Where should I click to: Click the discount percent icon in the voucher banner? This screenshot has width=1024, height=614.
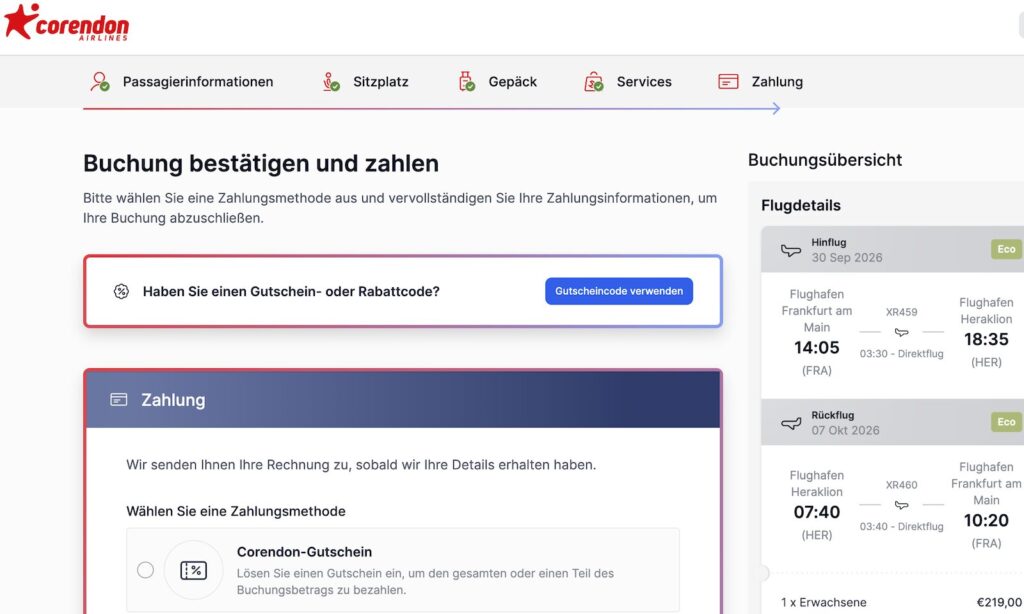tap(121, 291)
